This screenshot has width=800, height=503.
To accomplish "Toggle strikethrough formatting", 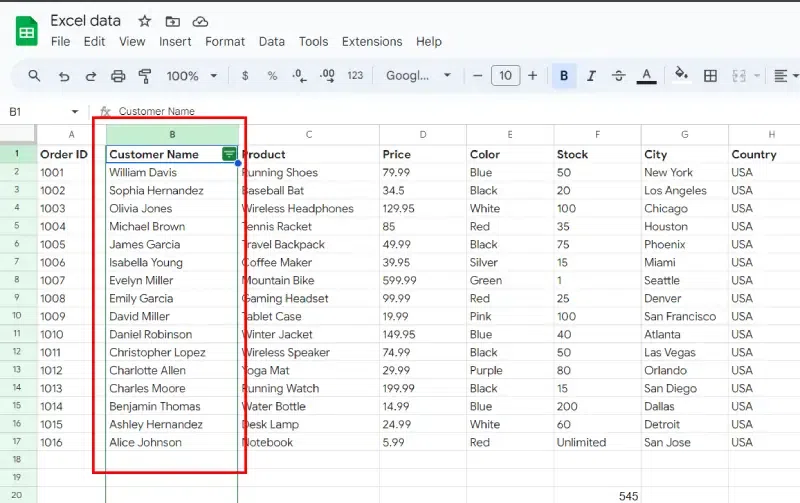I will click(618, 76).
